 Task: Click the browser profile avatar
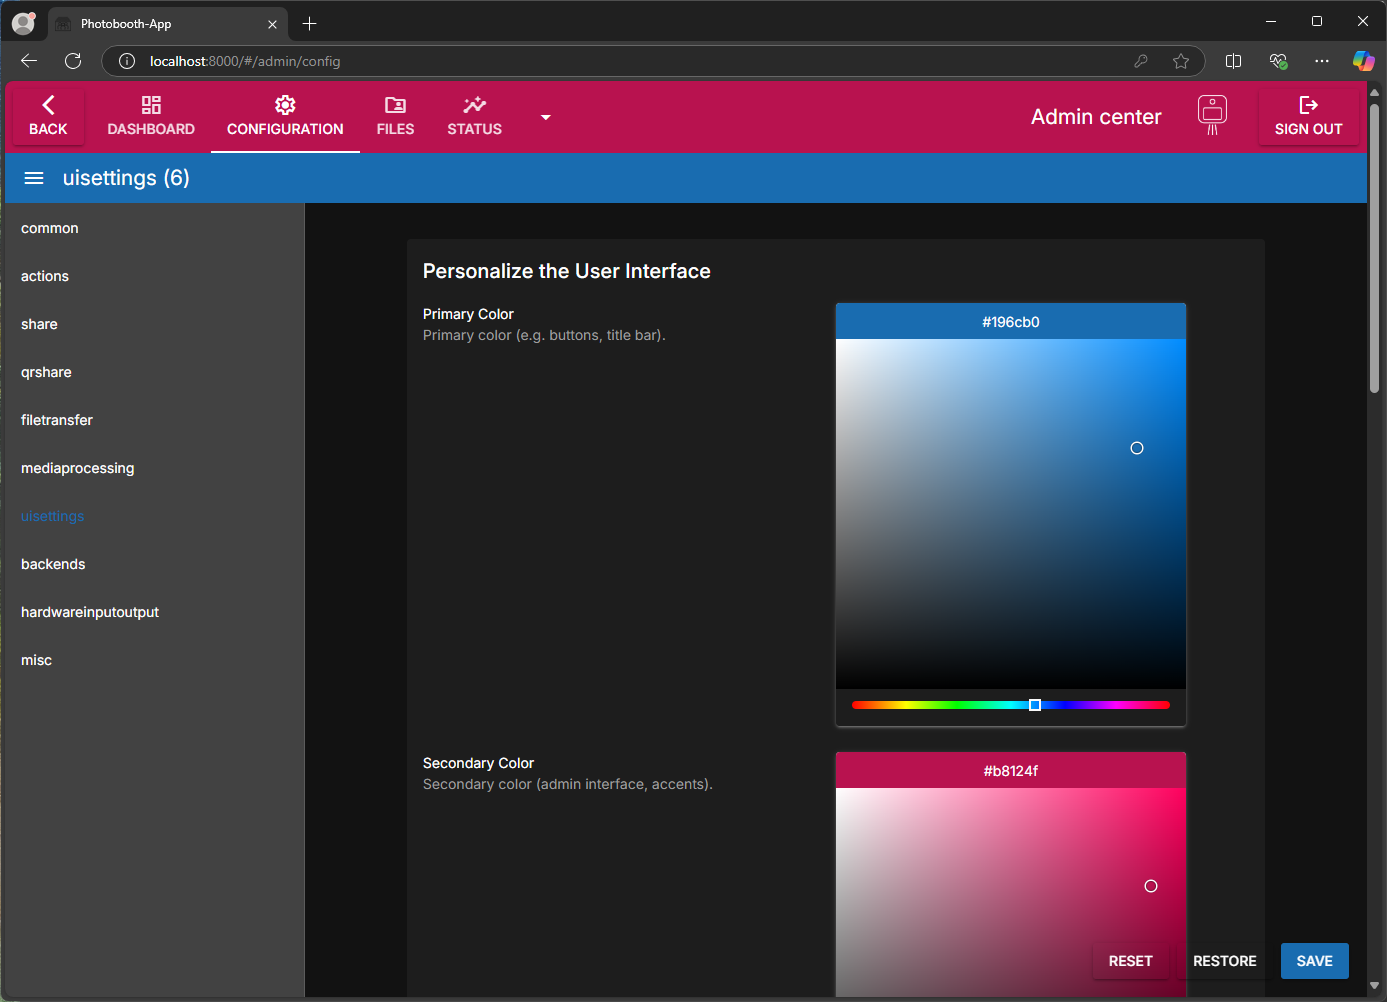(x=24, y=23)
